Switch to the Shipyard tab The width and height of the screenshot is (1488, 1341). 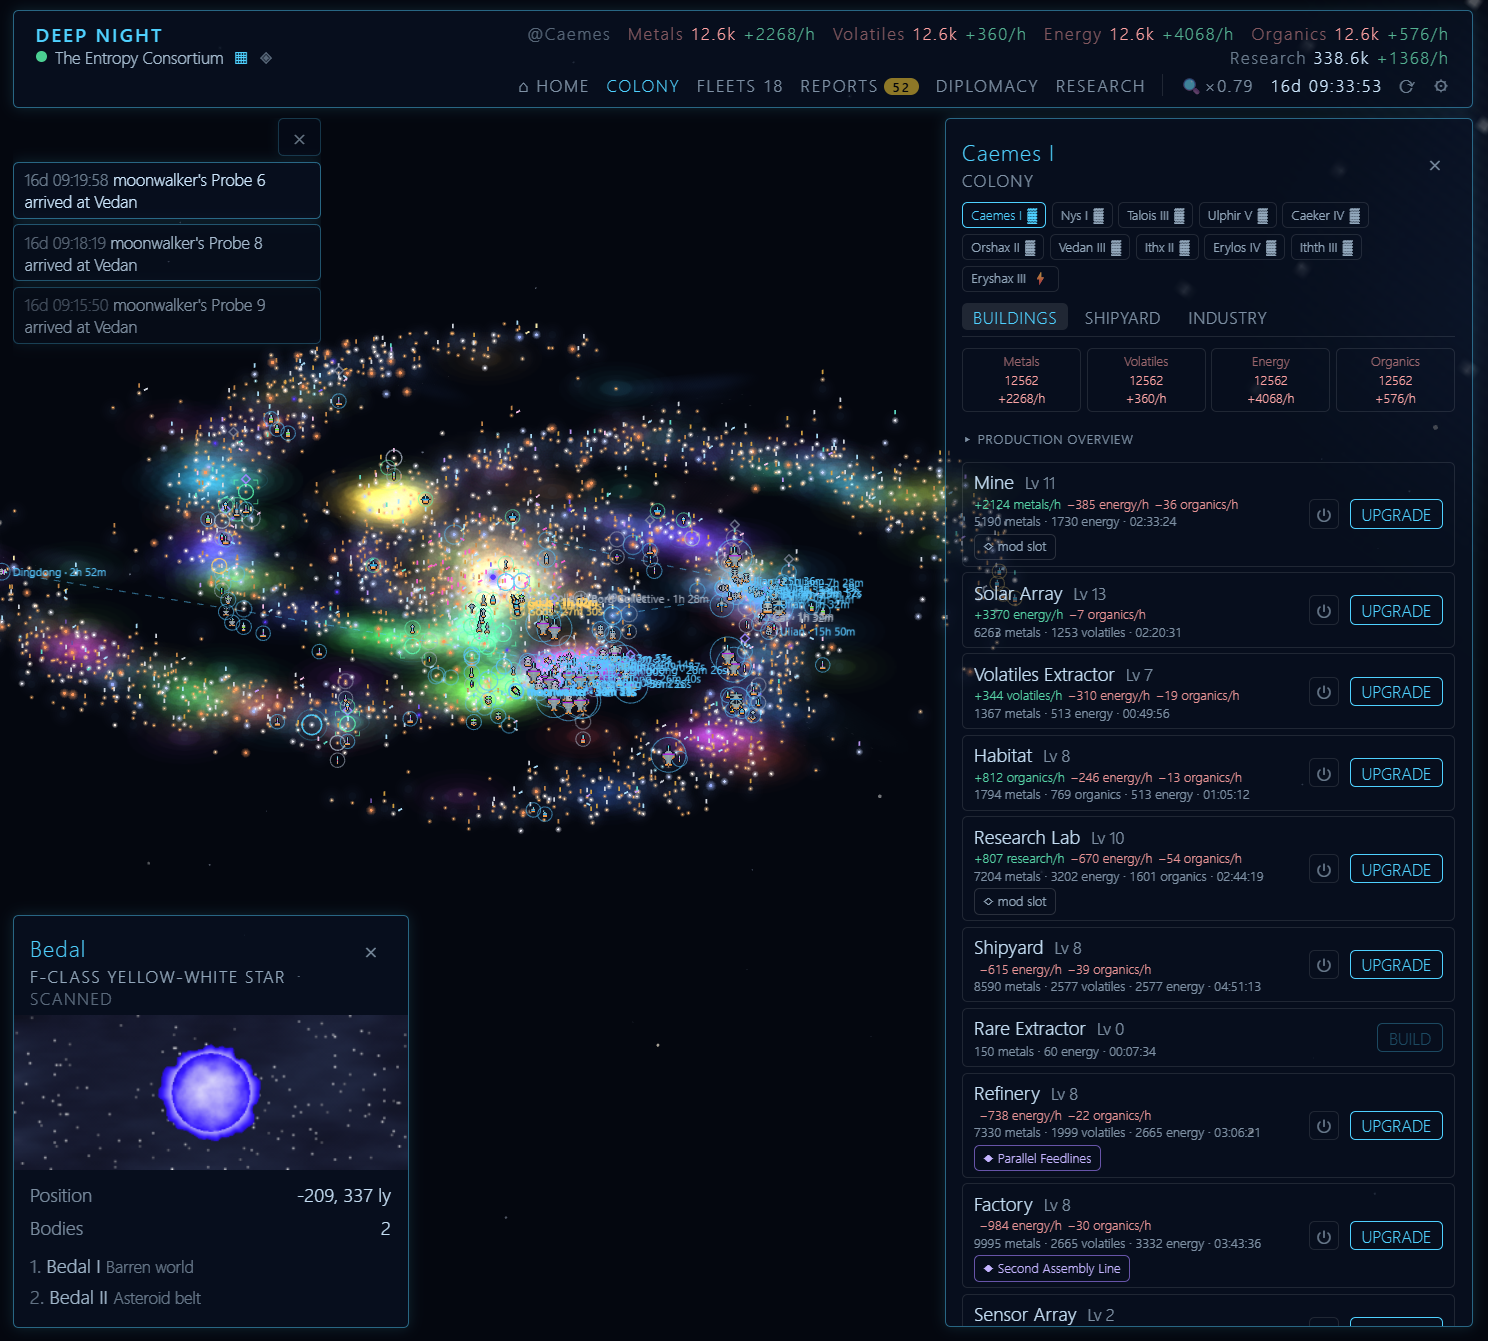pyautogui.click(x=1122, y=318)
